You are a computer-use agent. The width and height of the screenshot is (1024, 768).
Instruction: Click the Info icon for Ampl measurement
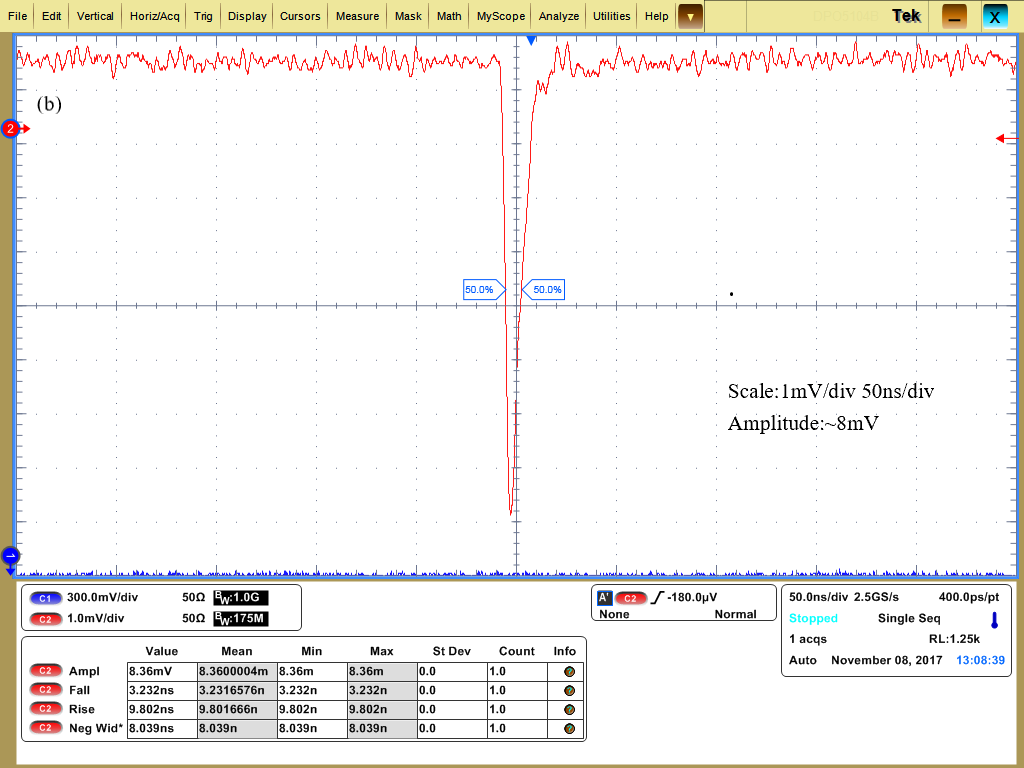[x=569, y=671]
